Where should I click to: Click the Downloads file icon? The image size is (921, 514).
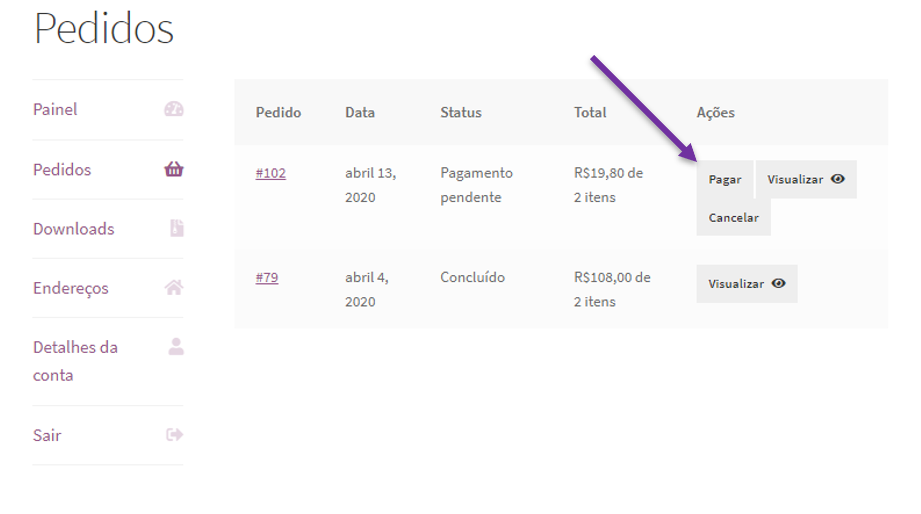click(x=176, y=228)
